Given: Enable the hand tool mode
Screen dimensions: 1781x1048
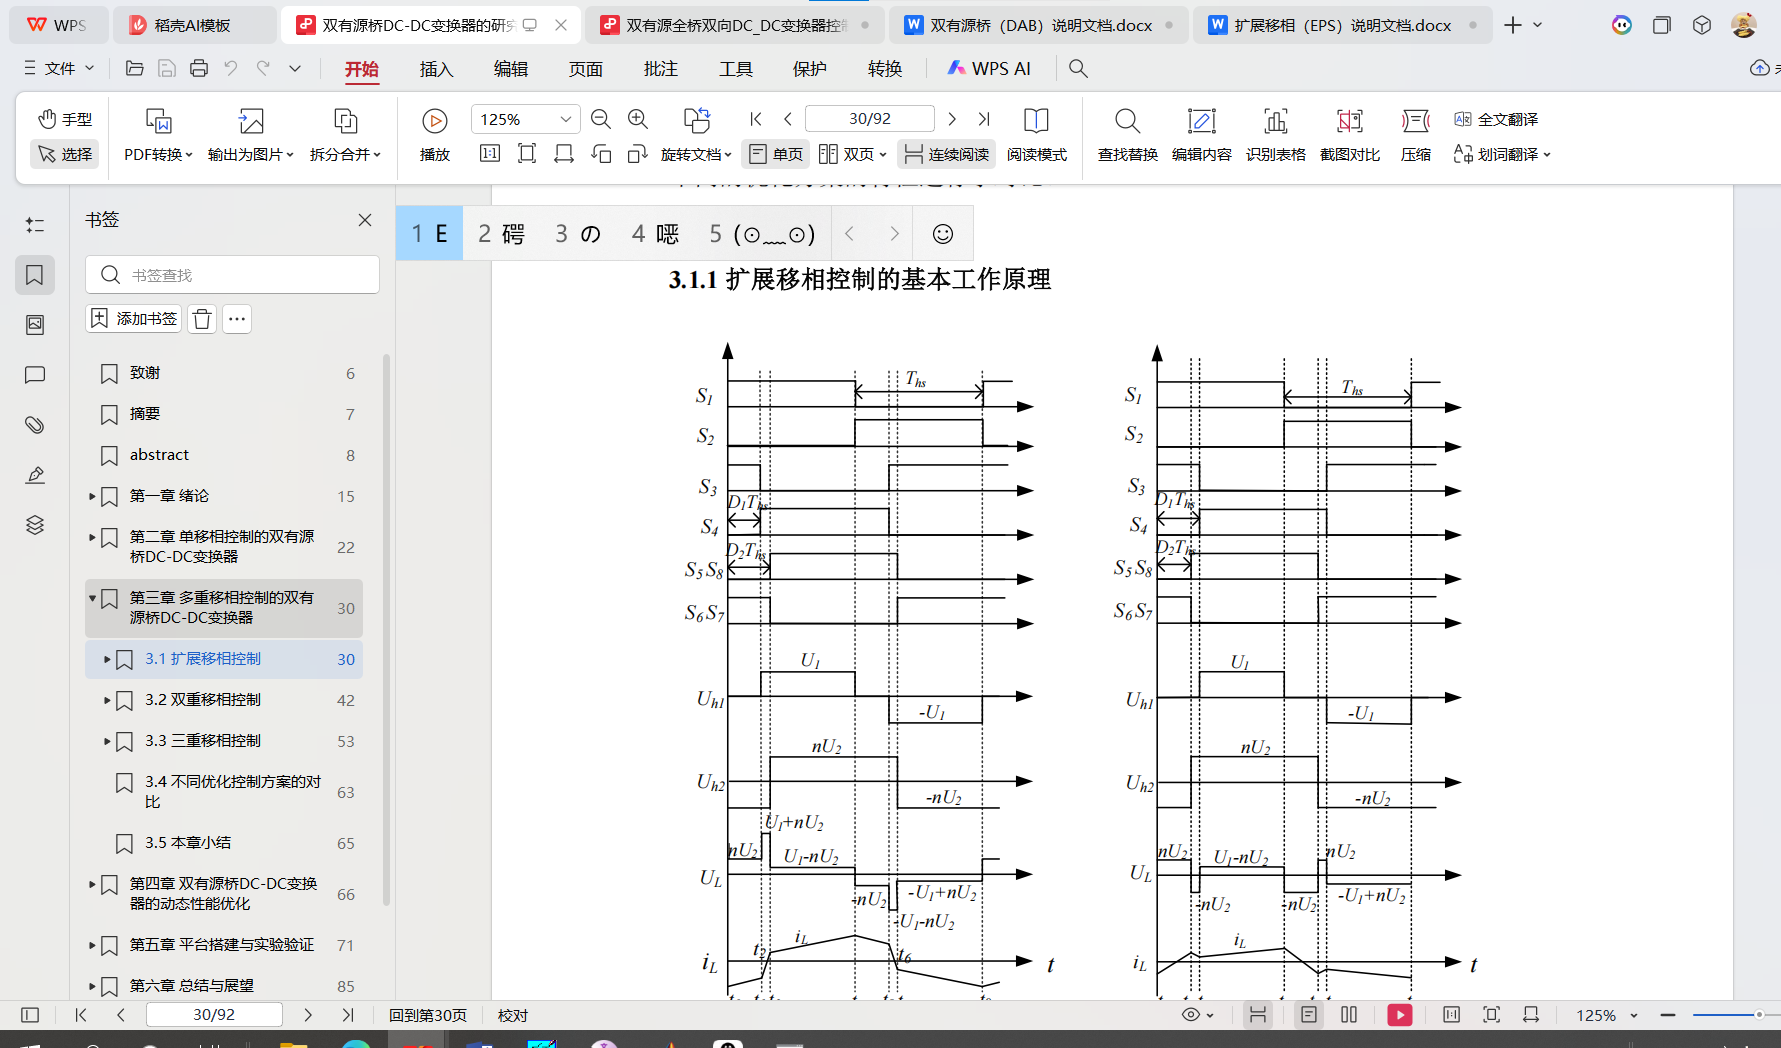Looking at the screenshot, I should (65, 119).
